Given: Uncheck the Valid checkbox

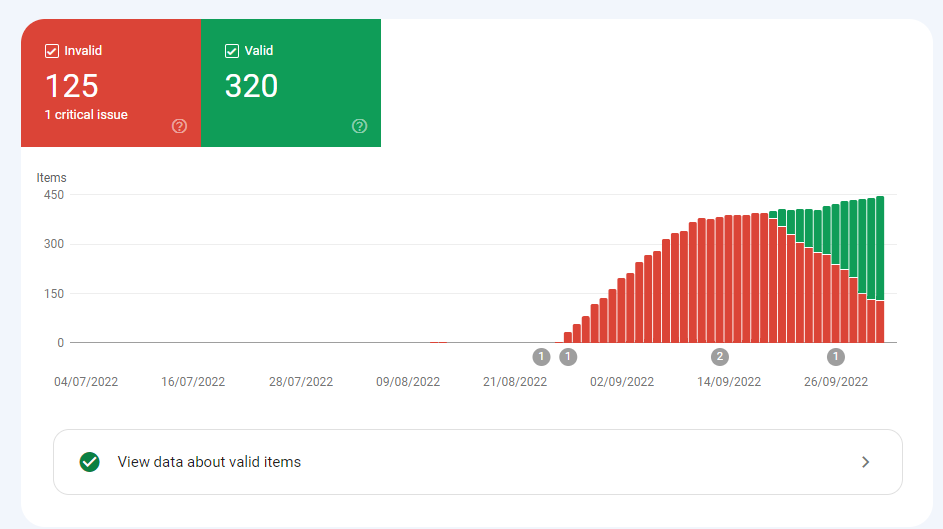Looking at the screenshot, I should pos(232,51).
